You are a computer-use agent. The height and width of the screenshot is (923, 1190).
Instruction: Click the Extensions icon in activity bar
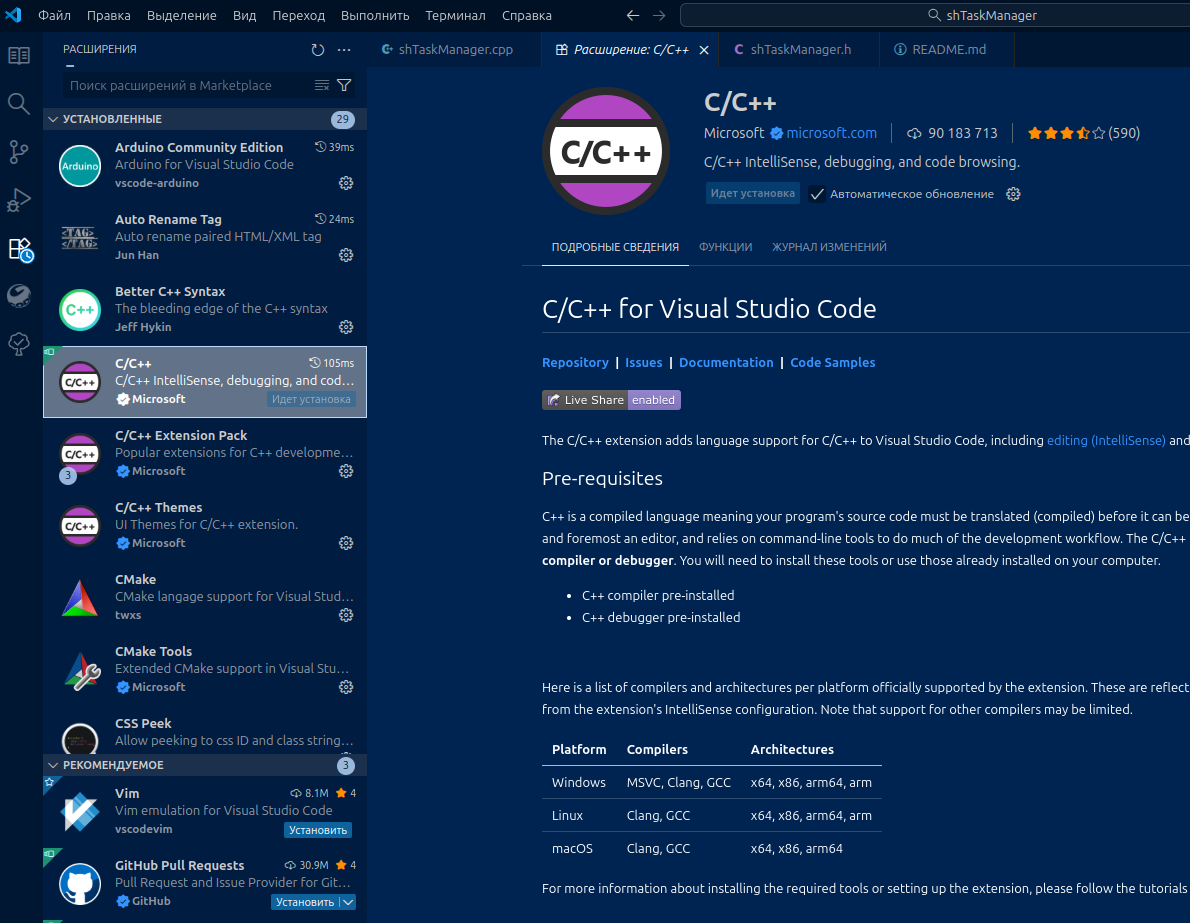(20, 249)
